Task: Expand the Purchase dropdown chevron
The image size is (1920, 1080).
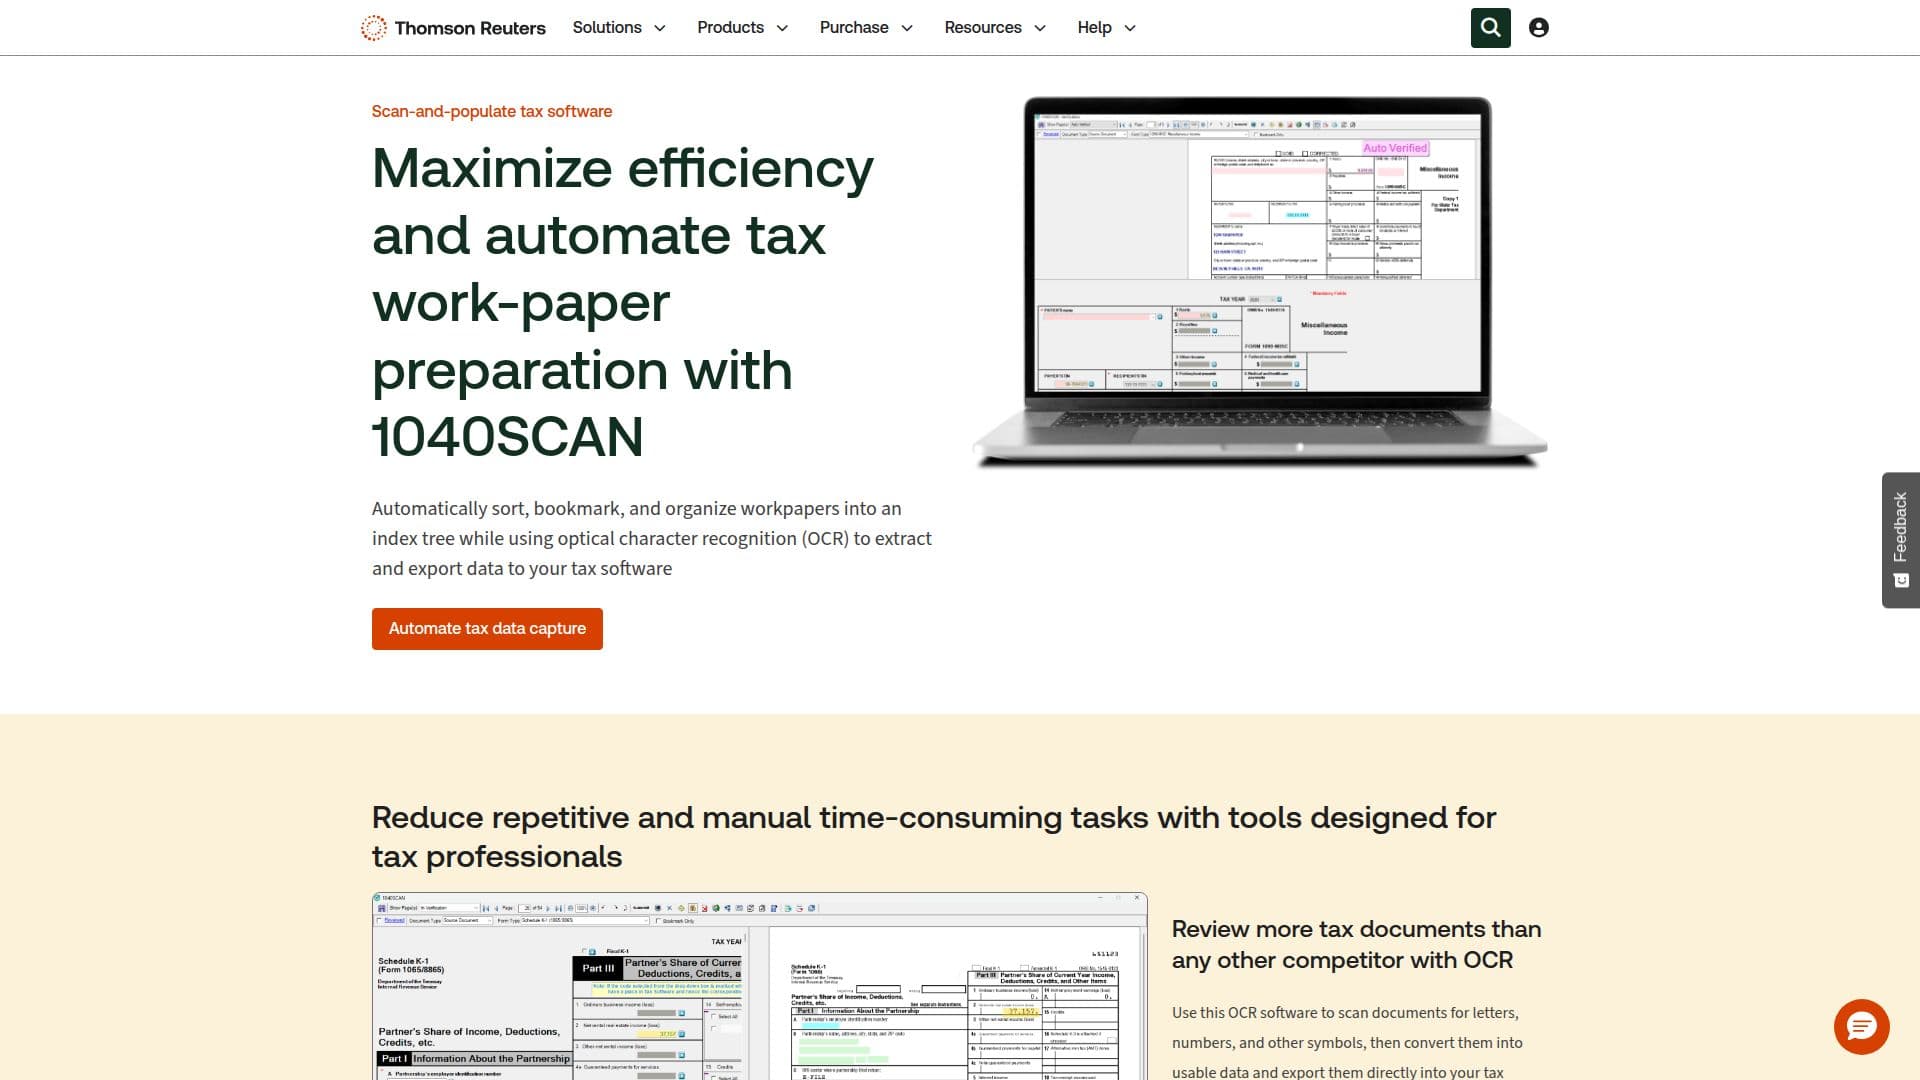Action: [907, 28]
